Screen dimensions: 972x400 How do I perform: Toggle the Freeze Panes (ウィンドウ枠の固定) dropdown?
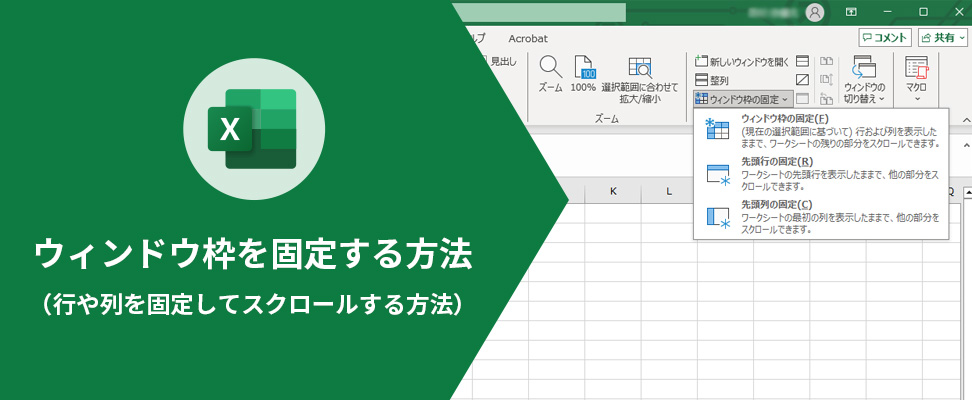click(x=743, y=99)
